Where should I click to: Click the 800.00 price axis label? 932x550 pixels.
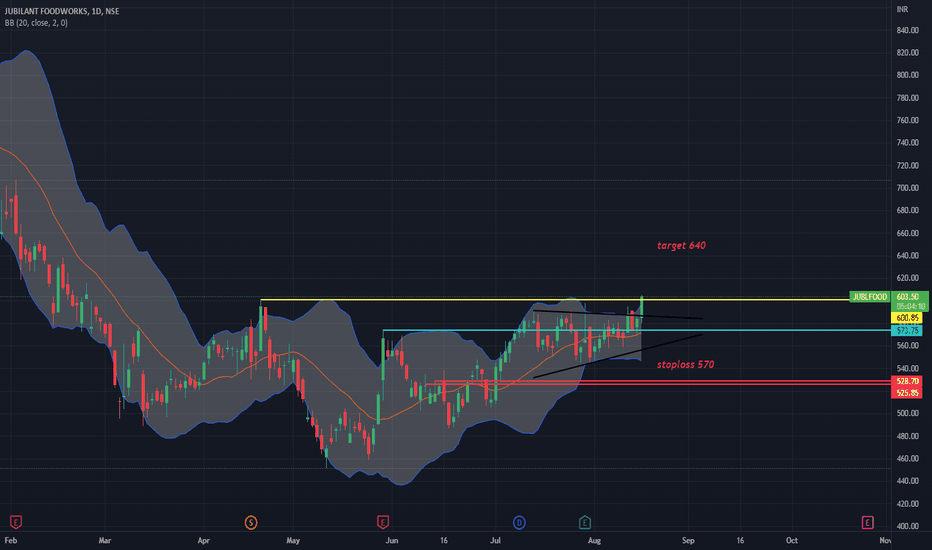pyautogui.click(x=907, y=76)
